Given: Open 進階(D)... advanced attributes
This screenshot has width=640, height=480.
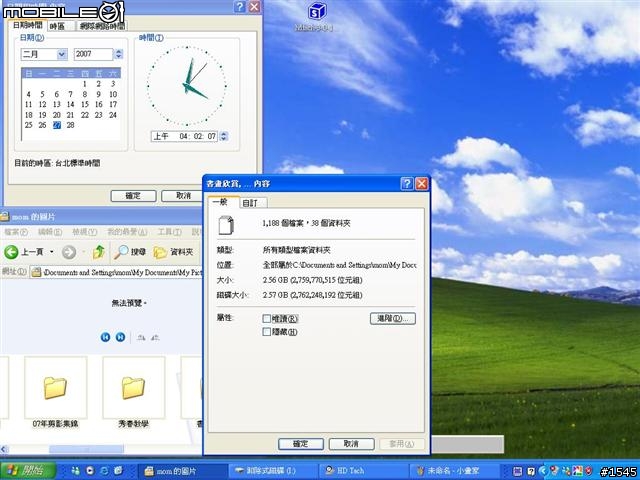Looking at the screenshot, I should tap(393, 318).
